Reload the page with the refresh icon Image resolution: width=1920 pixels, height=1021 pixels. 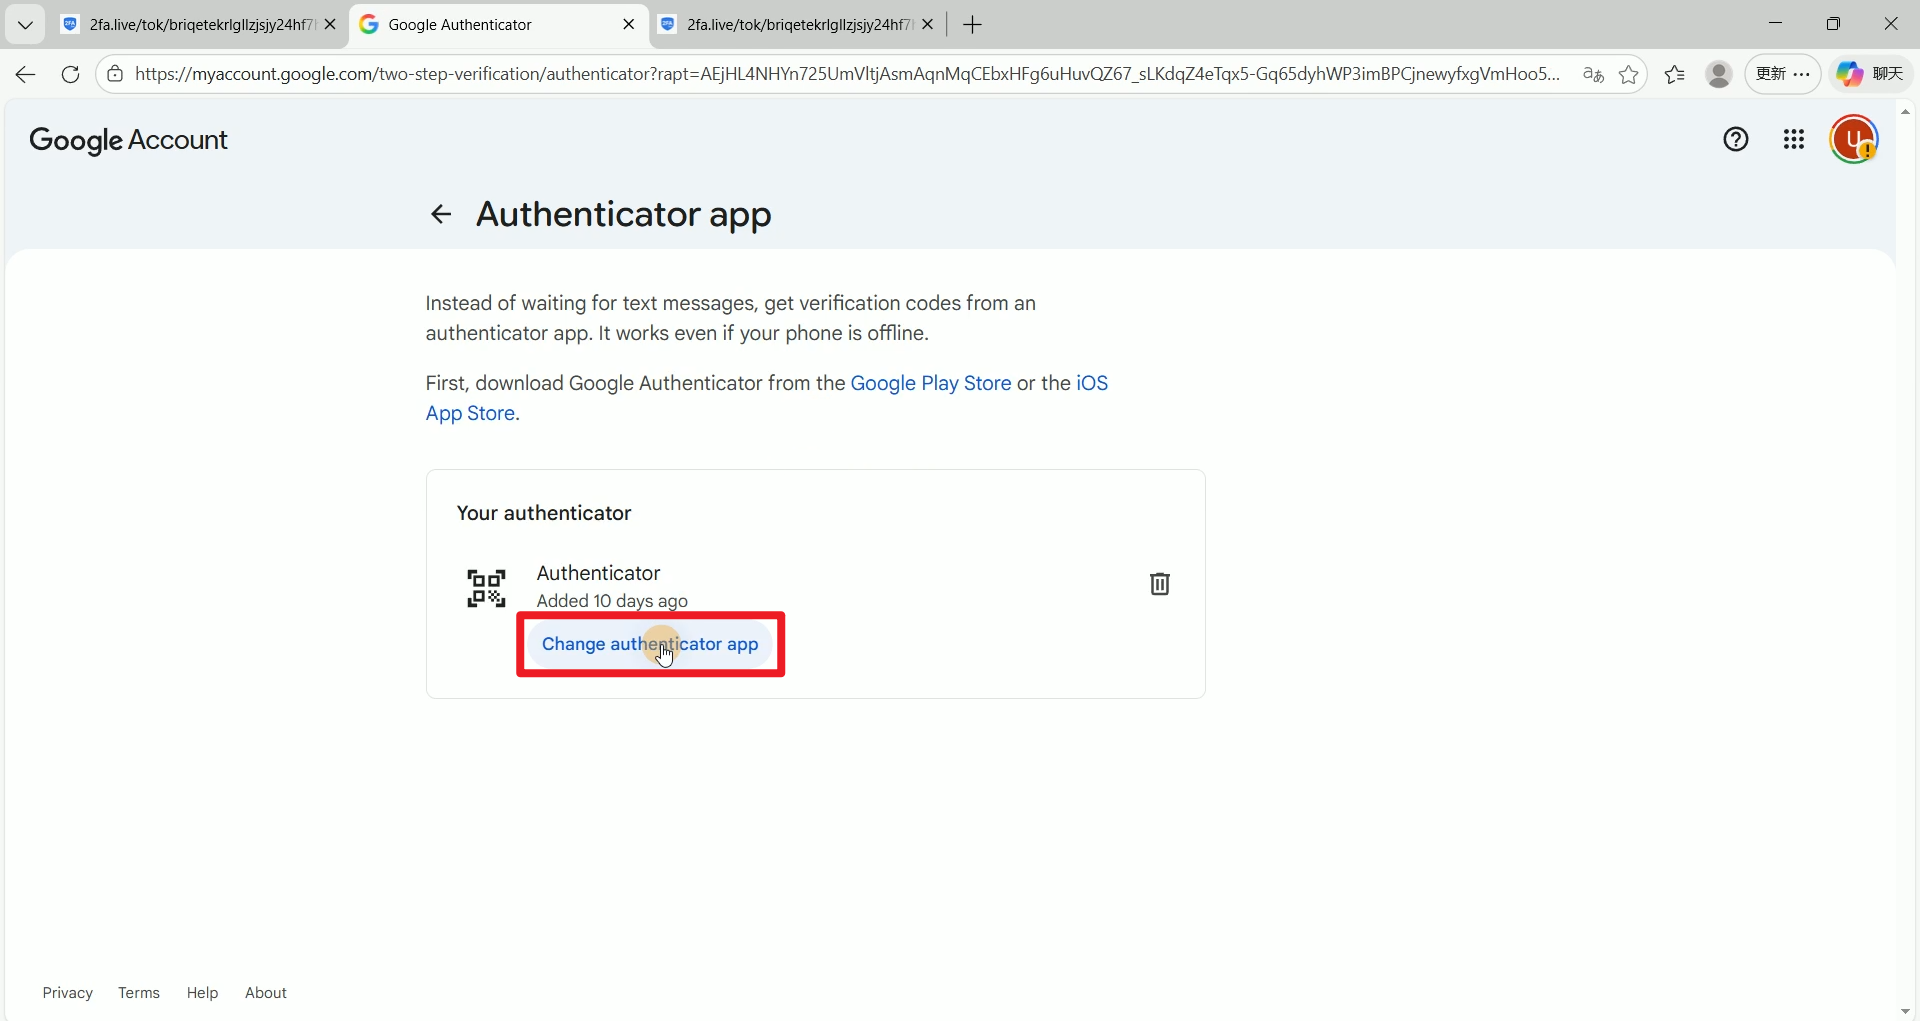70,75
